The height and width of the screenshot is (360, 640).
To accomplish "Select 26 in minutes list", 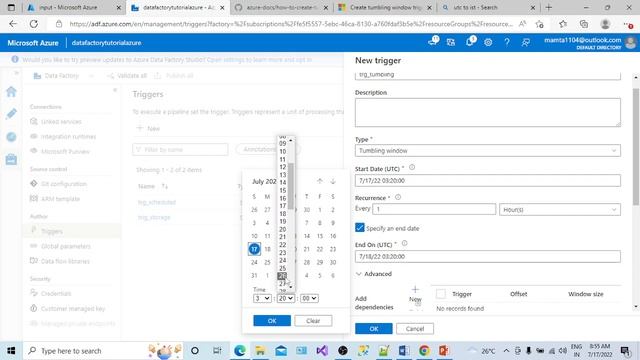I will [x=282, y=276].
